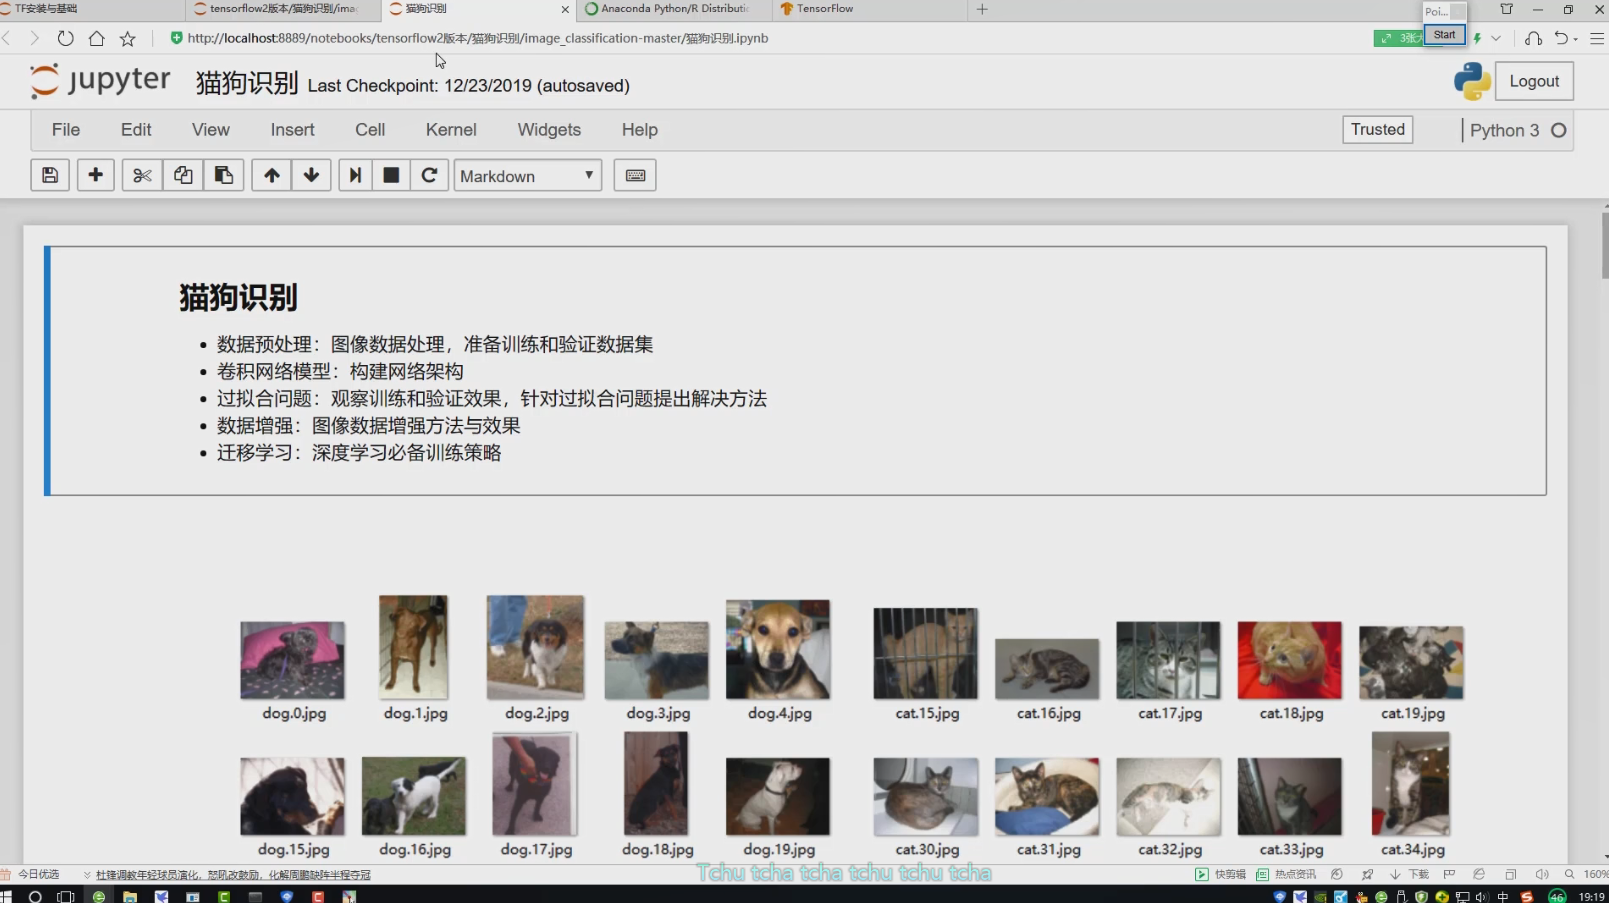
Task: Open the command palette keyboard icon
Action: (634, 175)
